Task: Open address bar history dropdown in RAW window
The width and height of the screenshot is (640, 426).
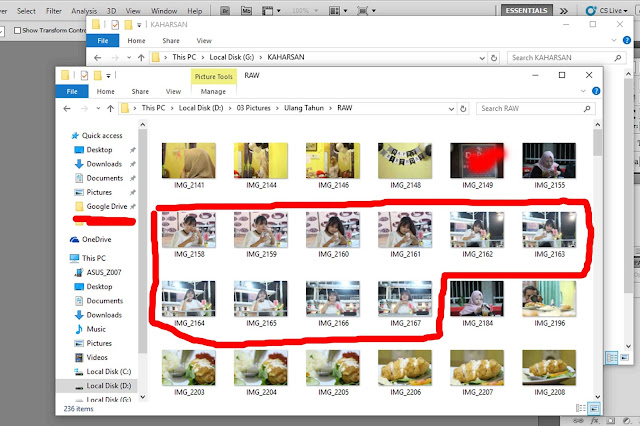Action: click(x=451, y=109)
